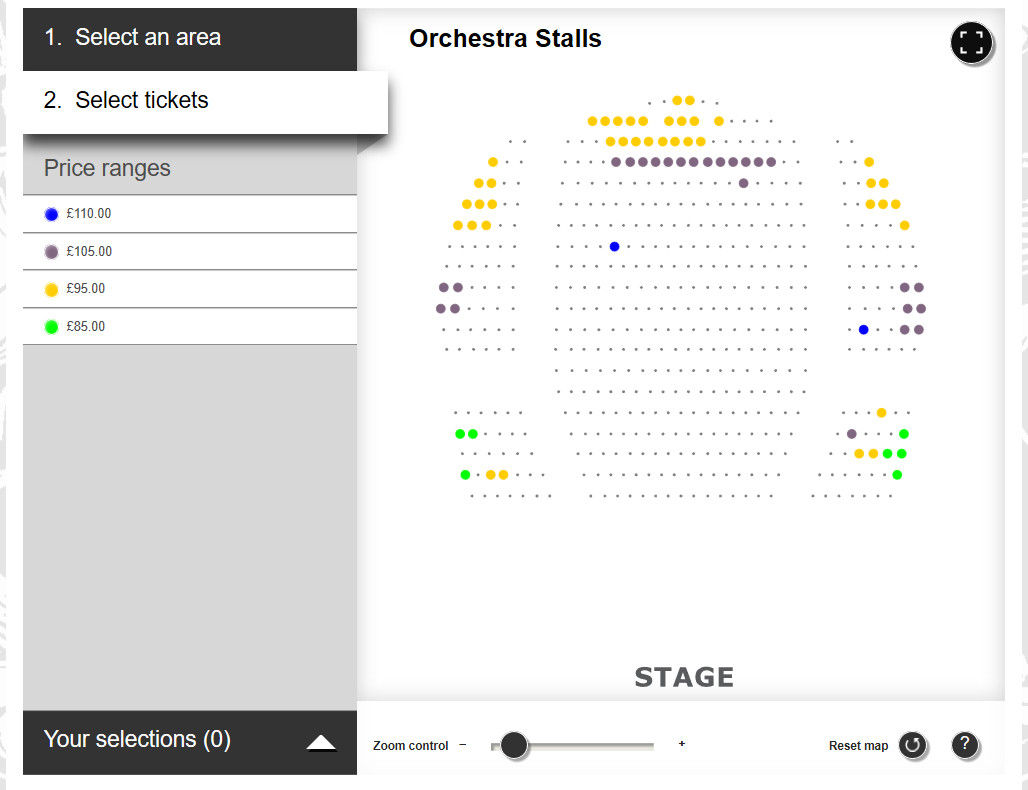Select the lone purple seat in centre block
This screenshot has width=1028, height=790.
pyautogui.click(x=743, y=183)
